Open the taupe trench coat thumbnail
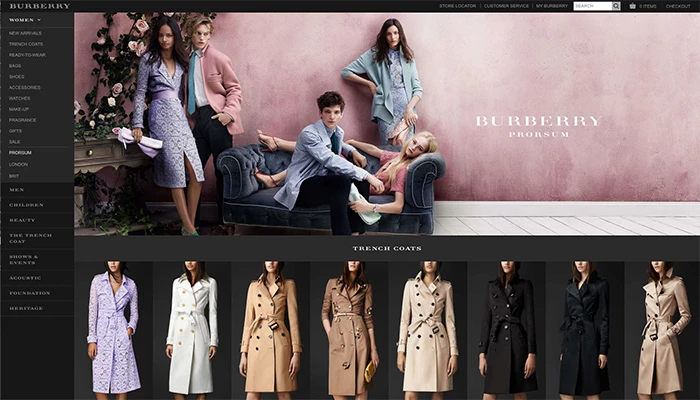The height and width of the screenshot is (400, 700). point(662,330)
